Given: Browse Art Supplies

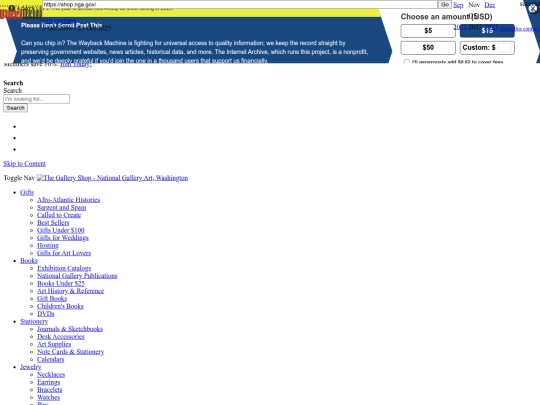Looking at the screenshot, I should (54, 344).
